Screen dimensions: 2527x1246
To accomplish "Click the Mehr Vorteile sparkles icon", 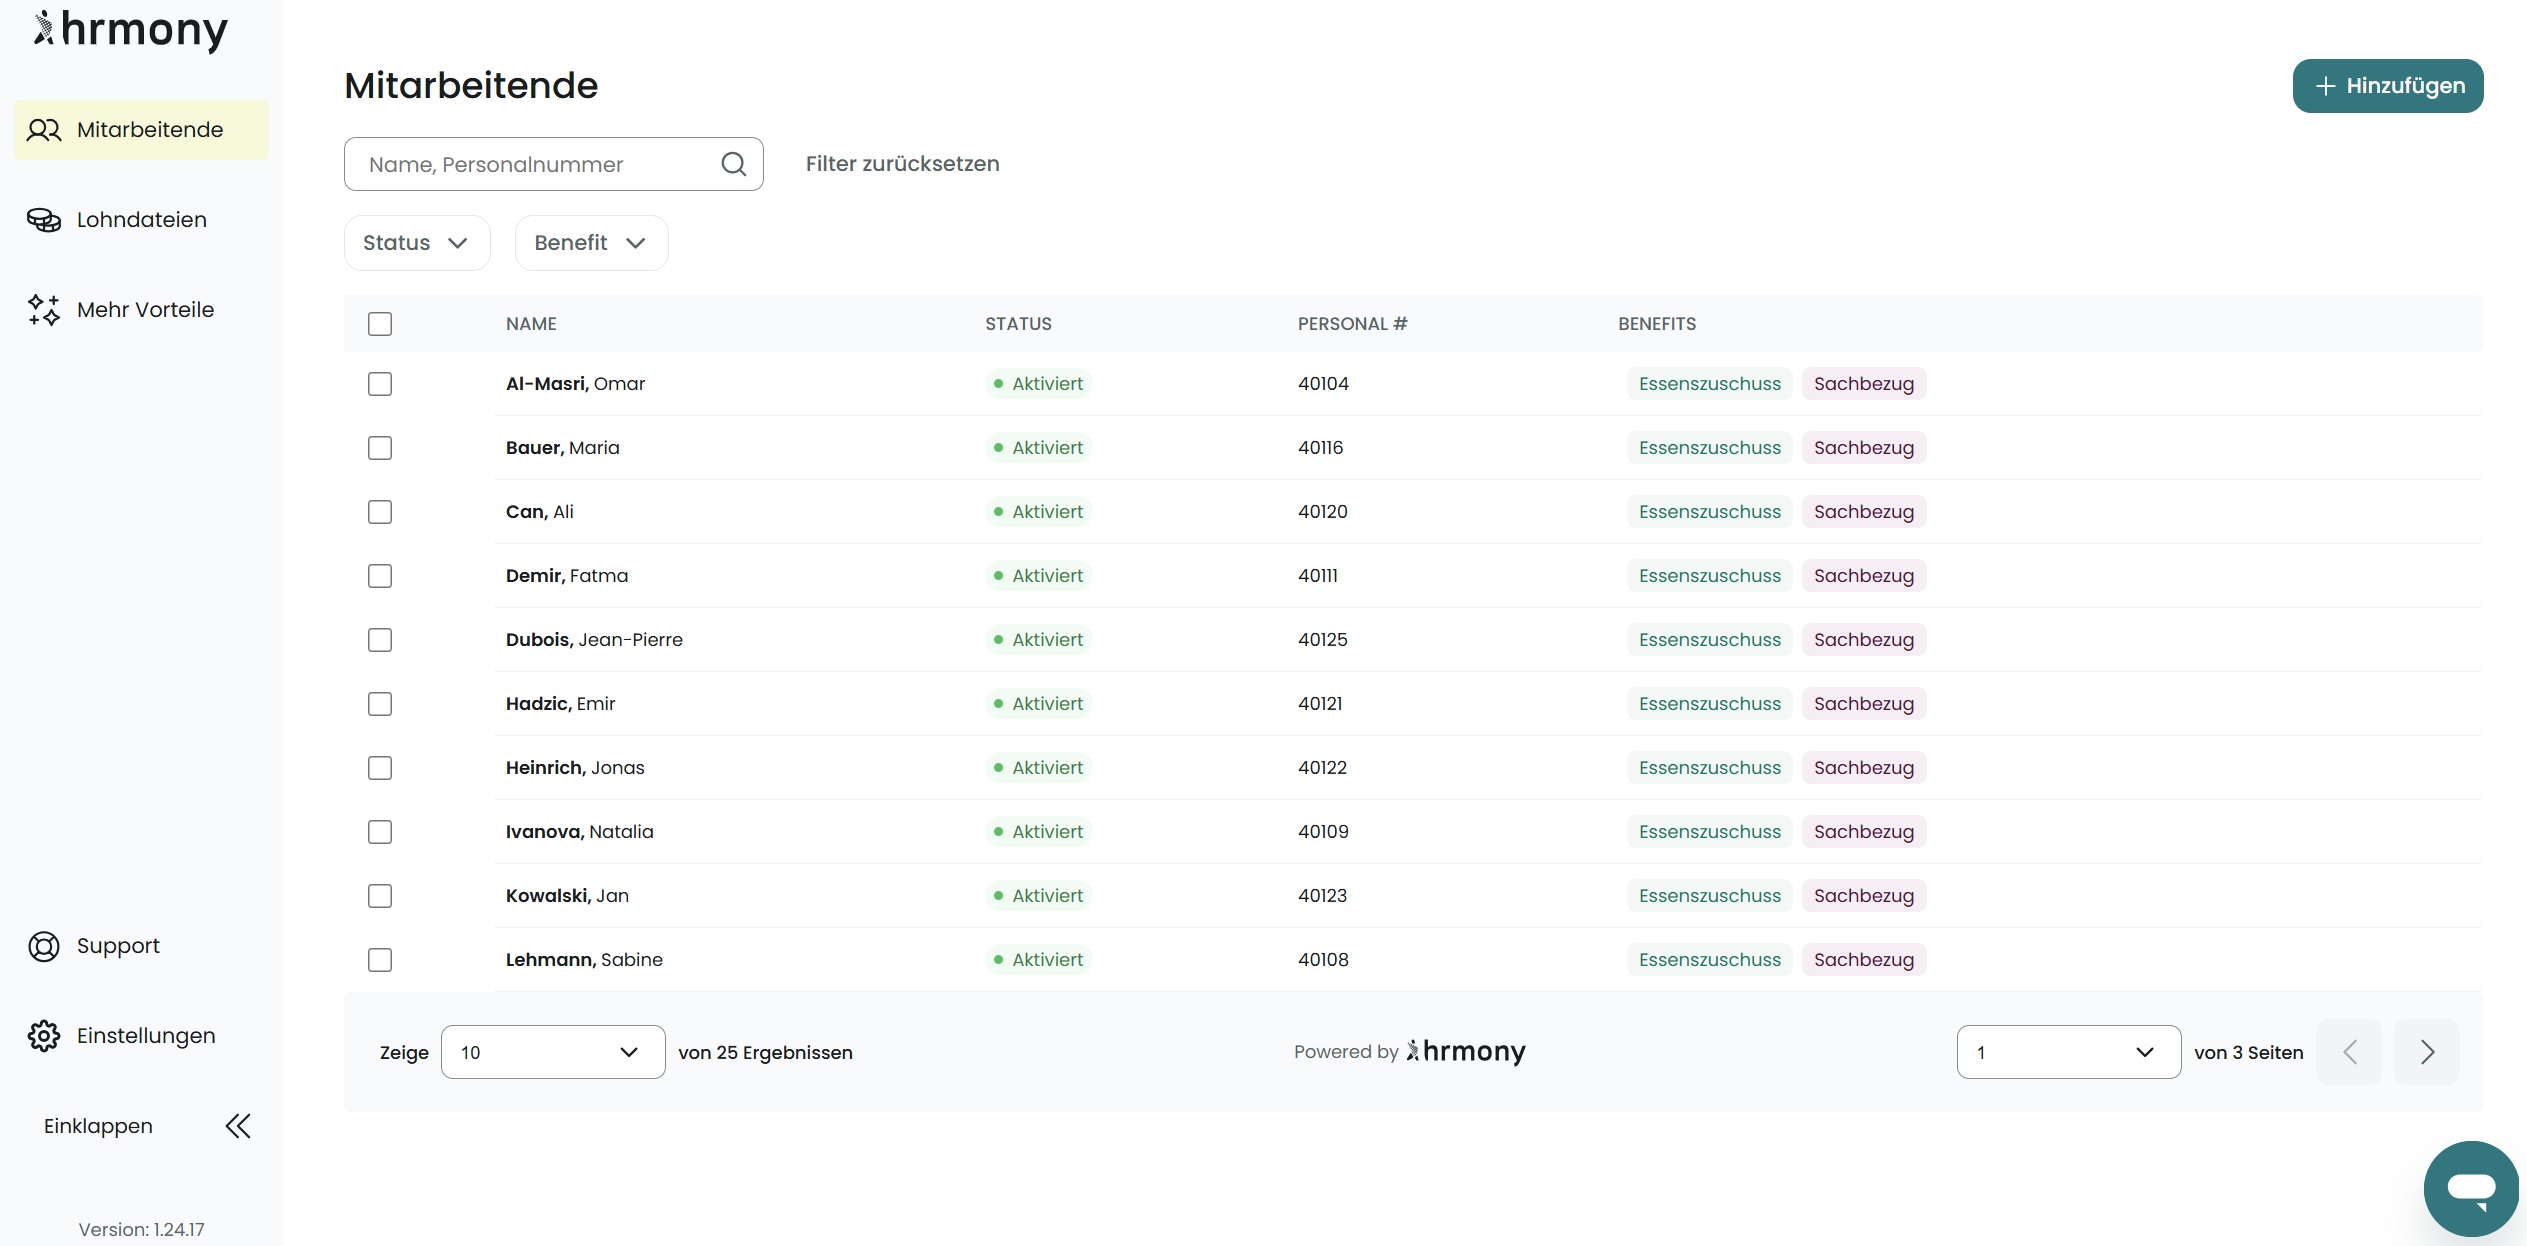I will 44,310.
